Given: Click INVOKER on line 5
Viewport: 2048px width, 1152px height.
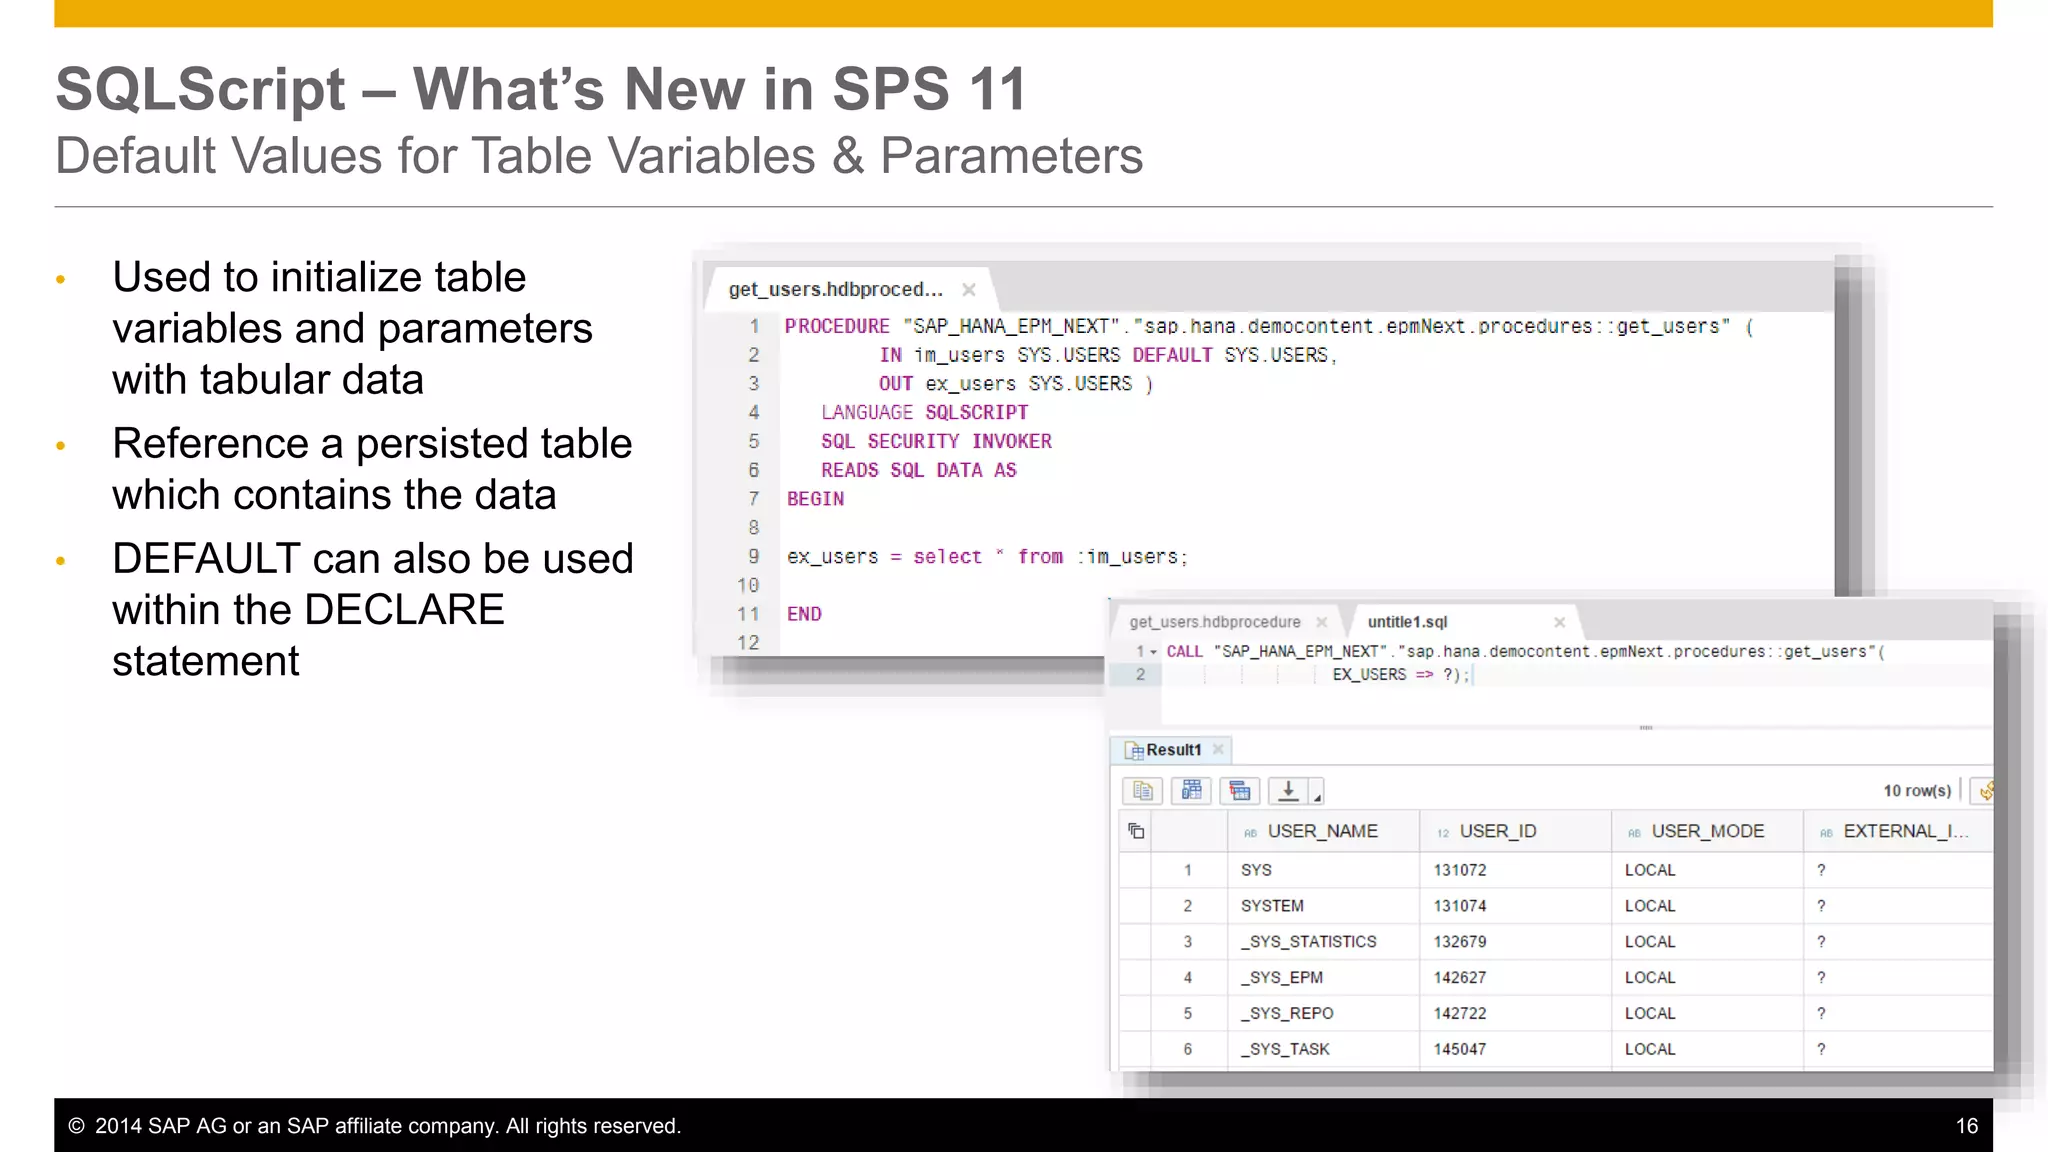Looking at the screenshot, I should [1011, 442].
